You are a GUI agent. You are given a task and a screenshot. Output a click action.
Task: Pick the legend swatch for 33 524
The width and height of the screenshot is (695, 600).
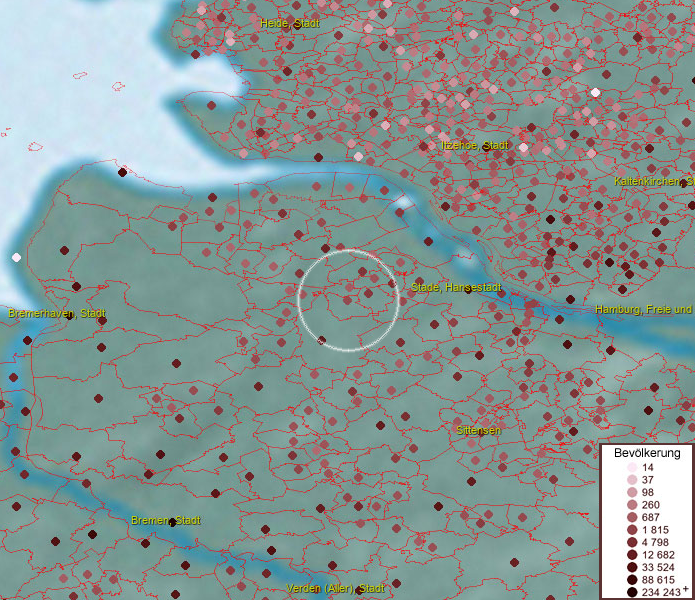point(632,567)
